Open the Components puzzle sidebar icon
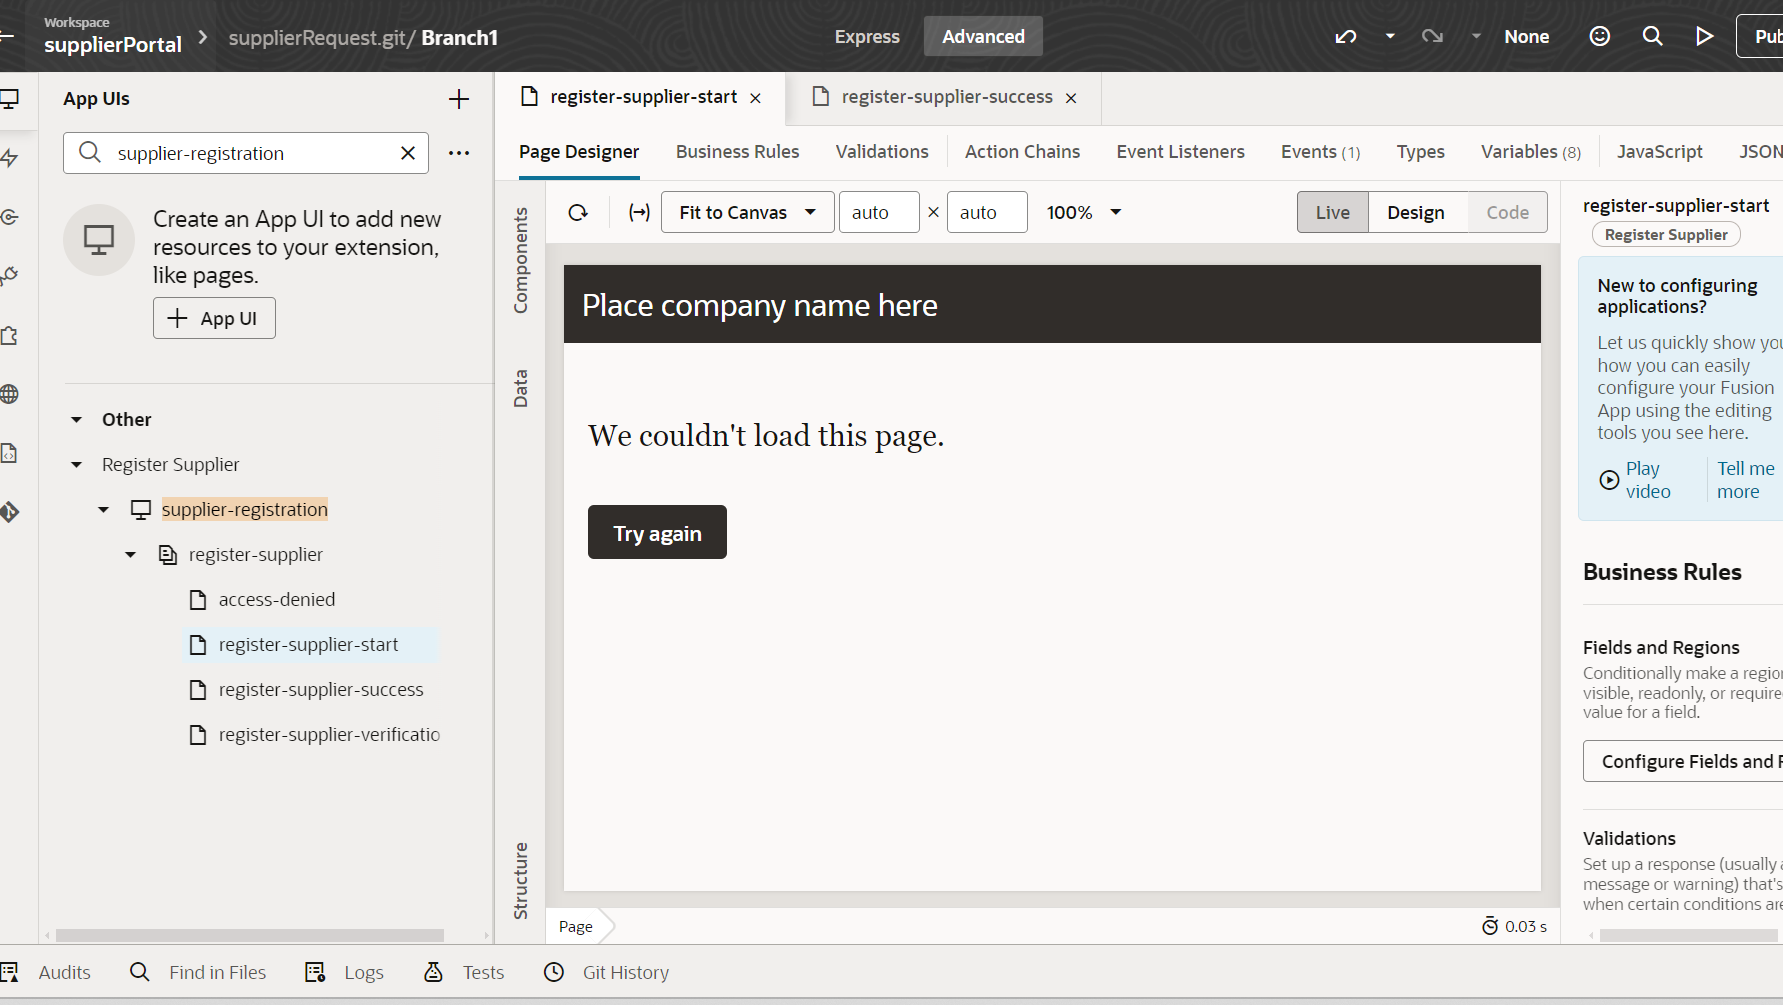 click(x=10, y=335)
